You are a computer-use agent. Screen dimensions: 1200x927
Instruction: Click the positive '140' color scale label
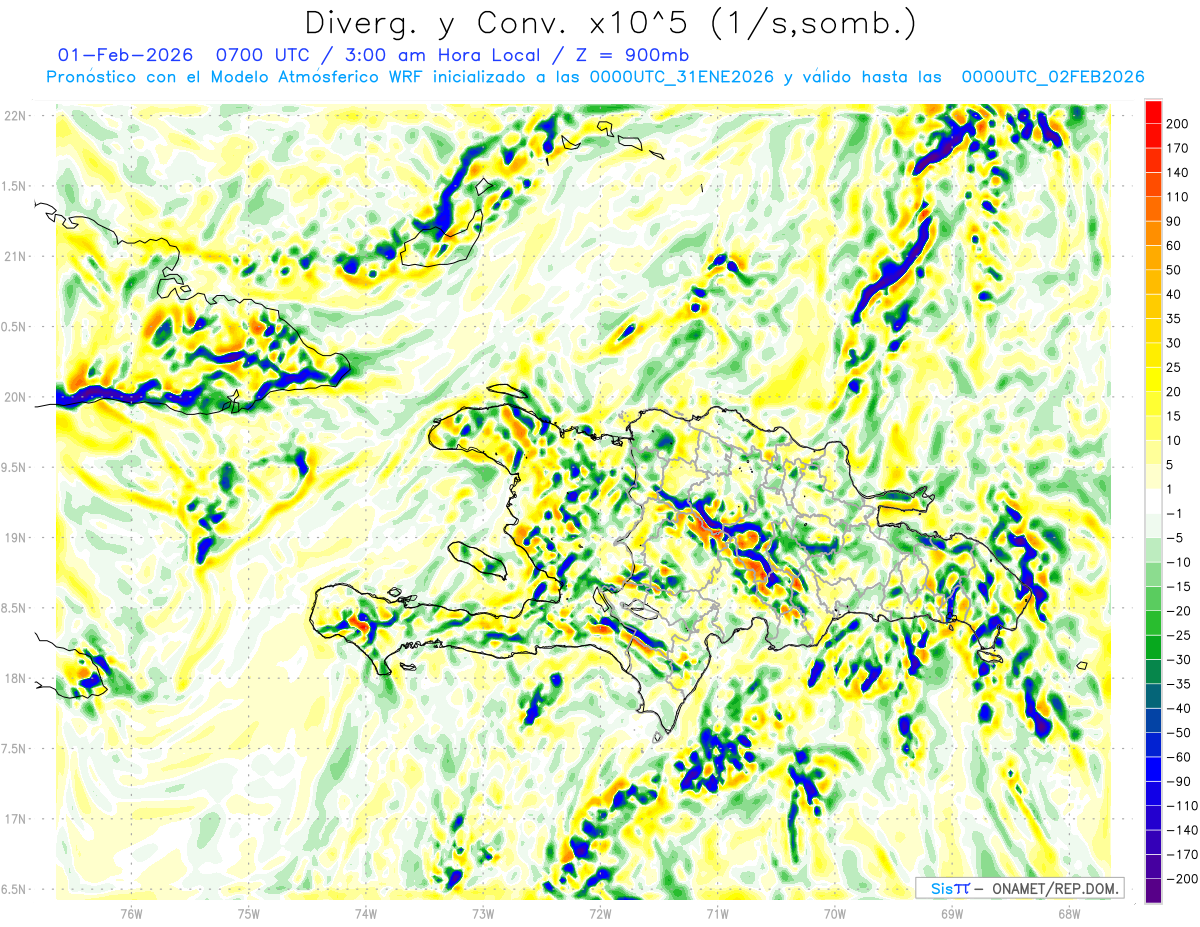(1179, 172)
